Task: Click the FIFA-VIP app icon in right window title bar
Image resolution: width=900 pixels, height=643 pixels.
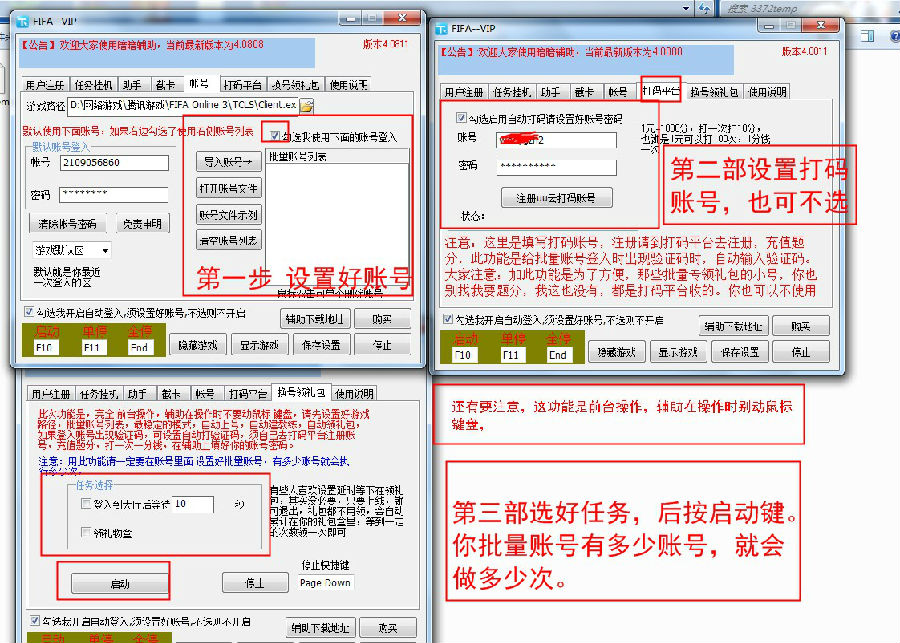Action: pos(442,30)
